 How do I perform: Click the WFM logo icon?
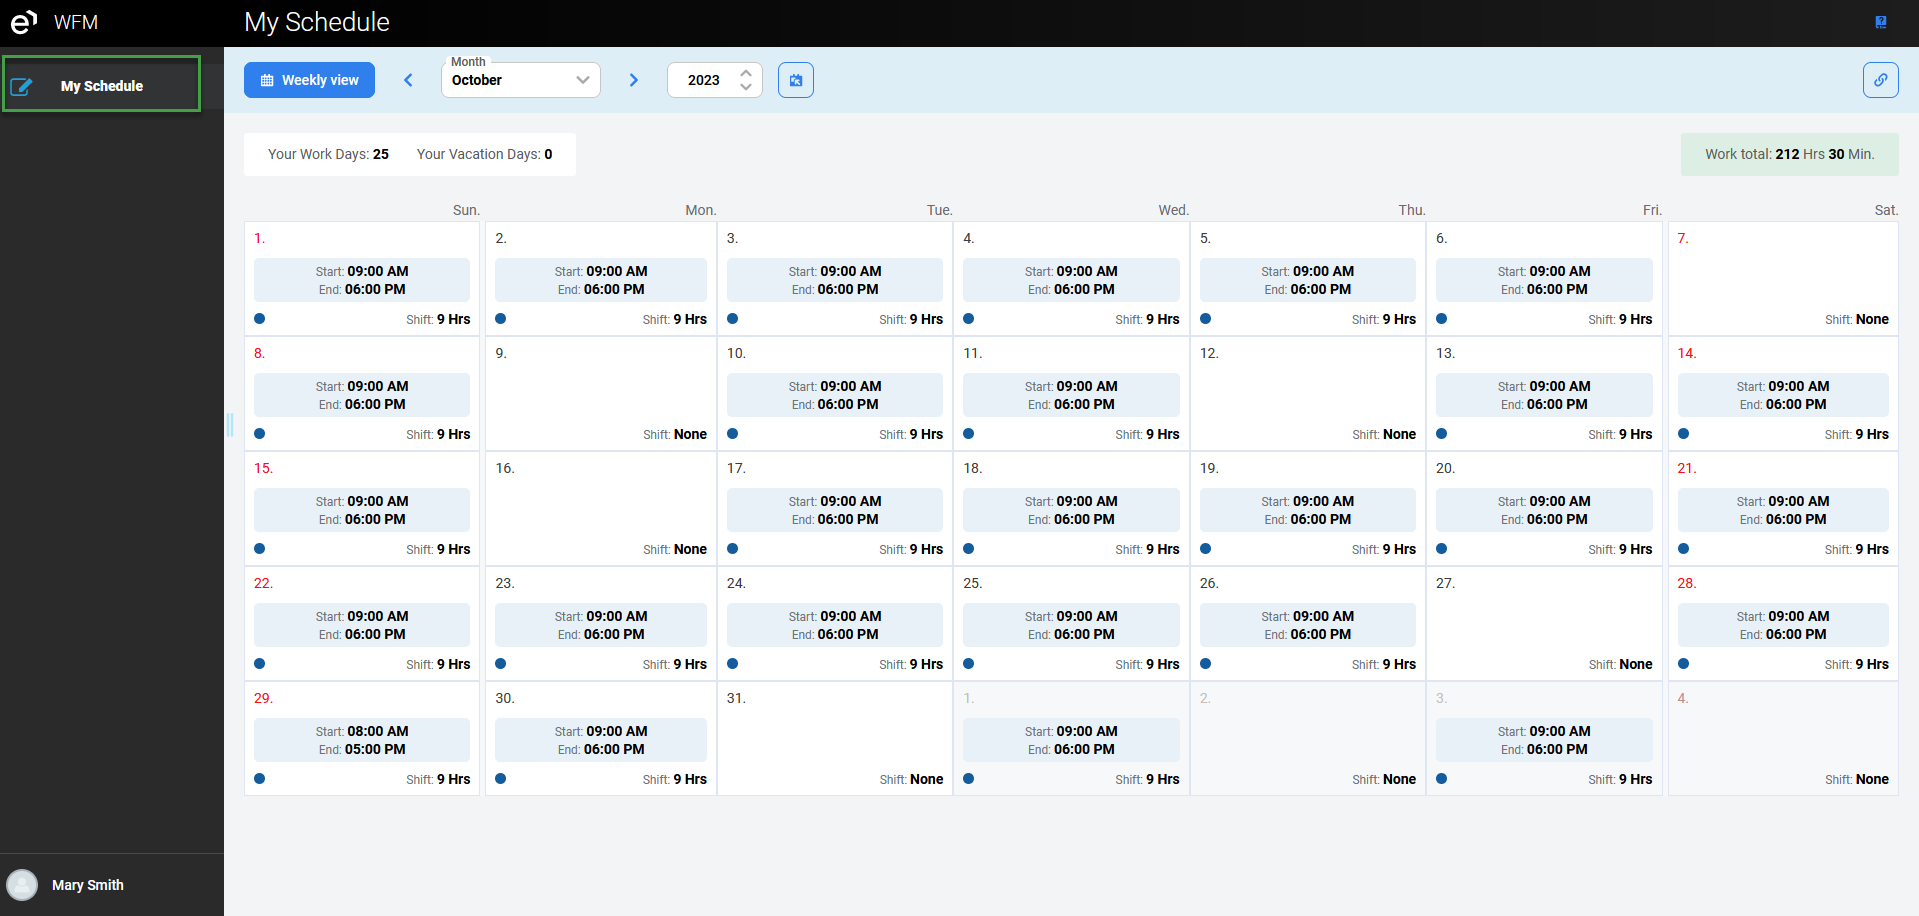pos(24,22)
